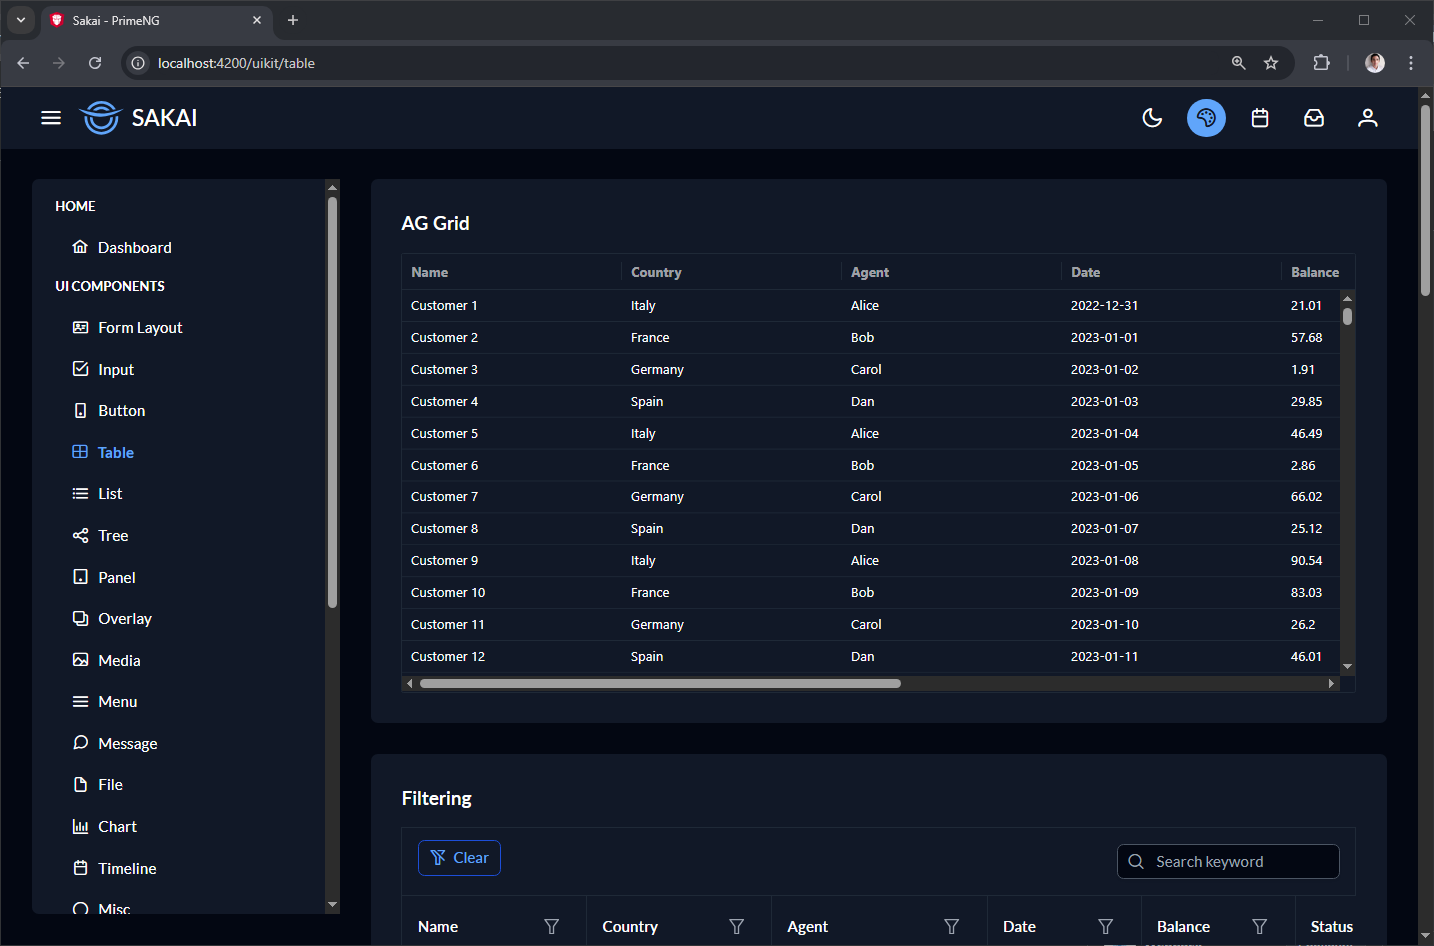1434x946 pixels.
Task: Click the browser reload button
Action: [x=95, y=63]
